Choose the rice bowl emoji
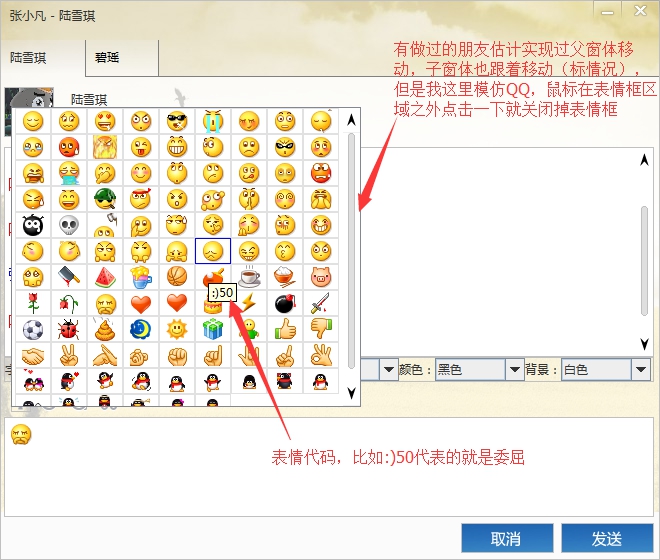The height and width of the screenshot is (560, 660). click(x=285, y=277)
